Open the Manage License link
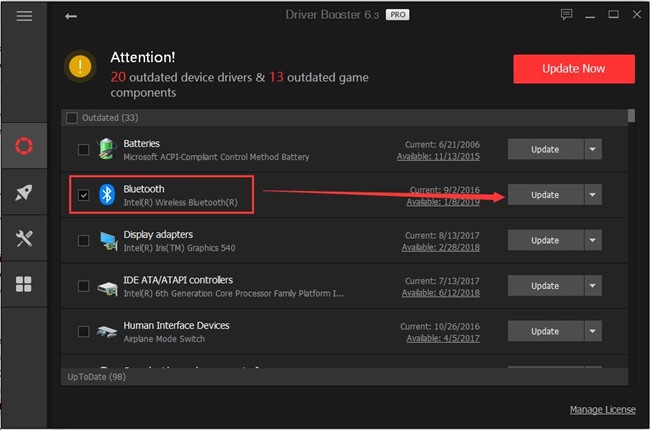The width and height of the screenshot is (650, 430). (x=602, y=410)
